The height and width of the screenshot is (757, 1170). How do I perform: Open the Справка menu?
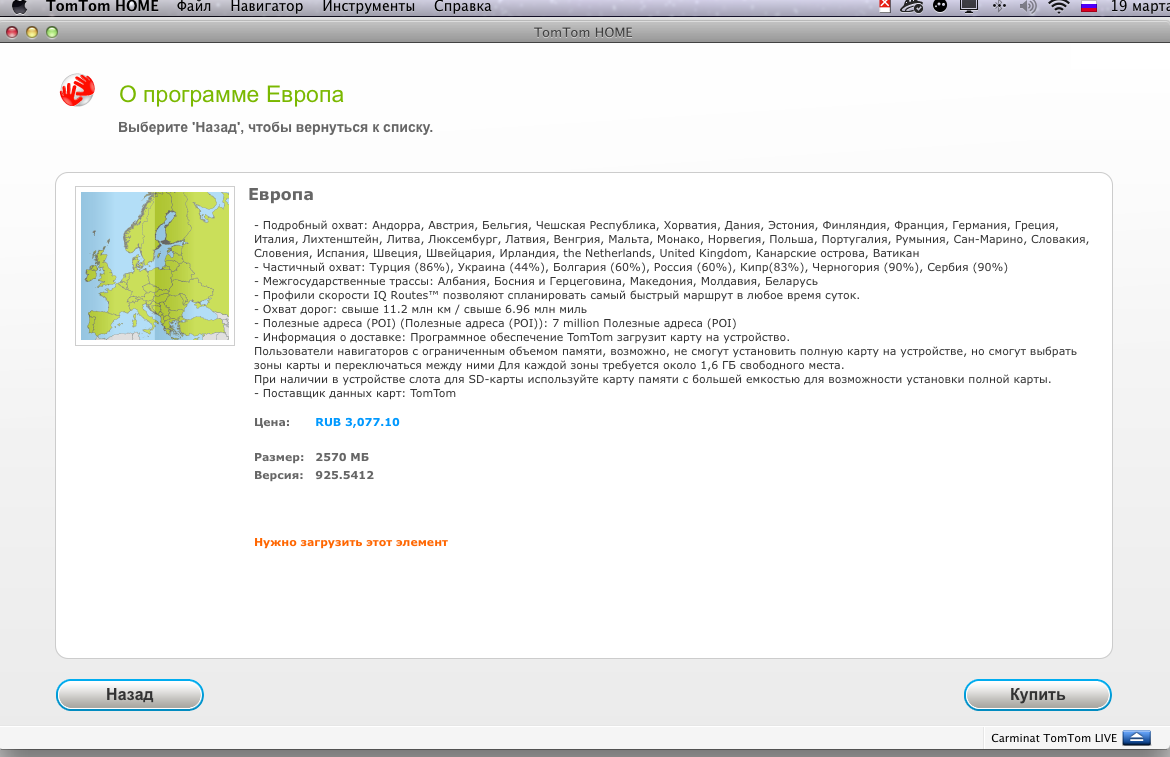(x=462, y=7)
